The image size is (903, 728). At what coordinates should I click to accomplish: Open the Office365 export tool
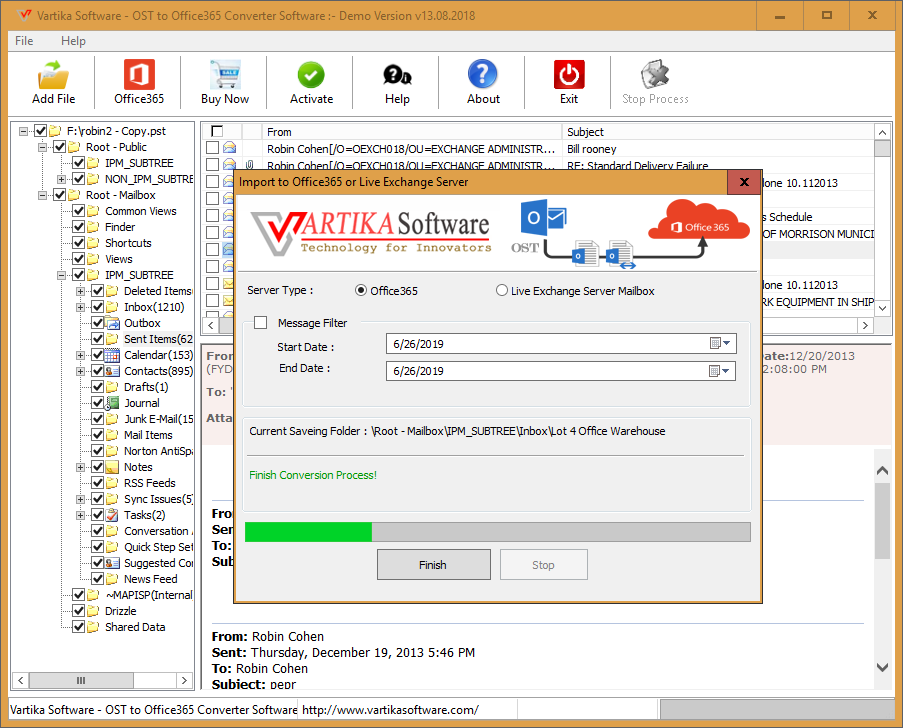click(x=139, y=75)
